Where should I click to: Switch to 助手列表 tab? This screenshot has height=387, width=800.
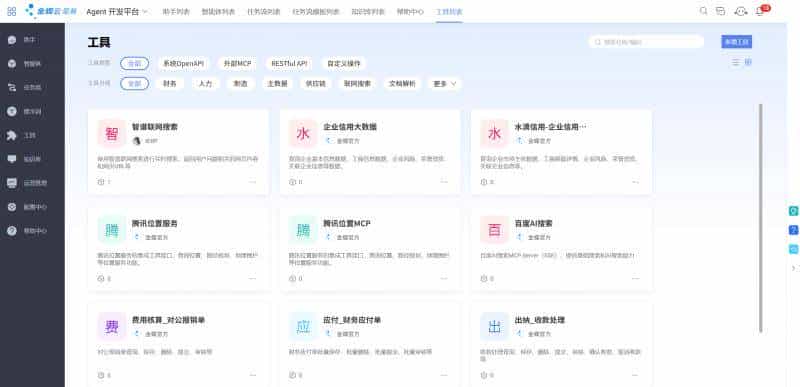(x=176, y=11)
